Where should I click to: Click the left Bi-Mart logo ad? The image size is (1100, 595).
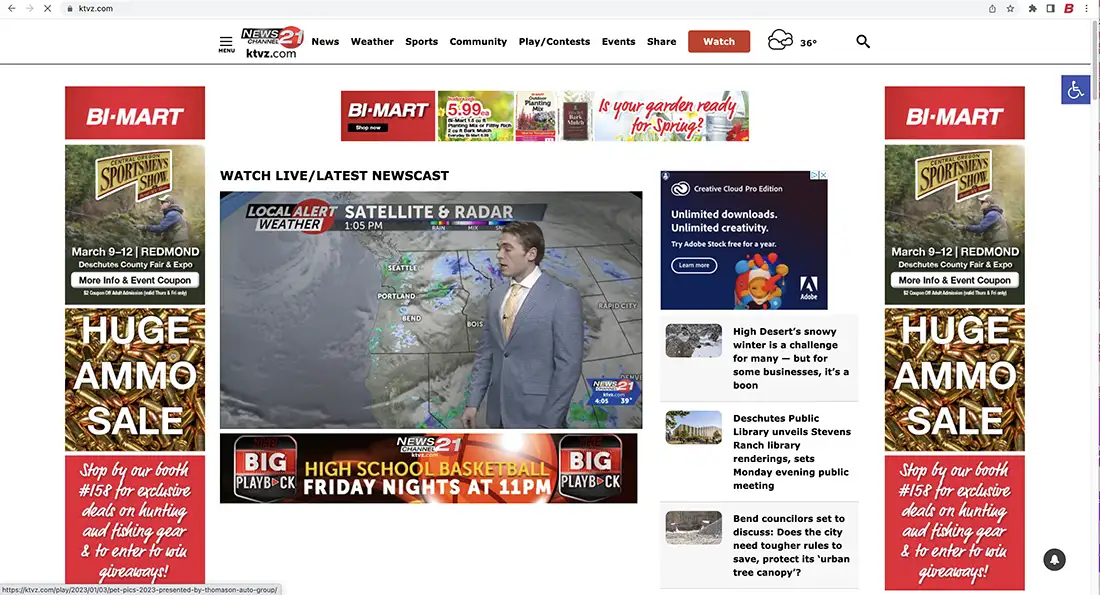(x=135, y=113)
